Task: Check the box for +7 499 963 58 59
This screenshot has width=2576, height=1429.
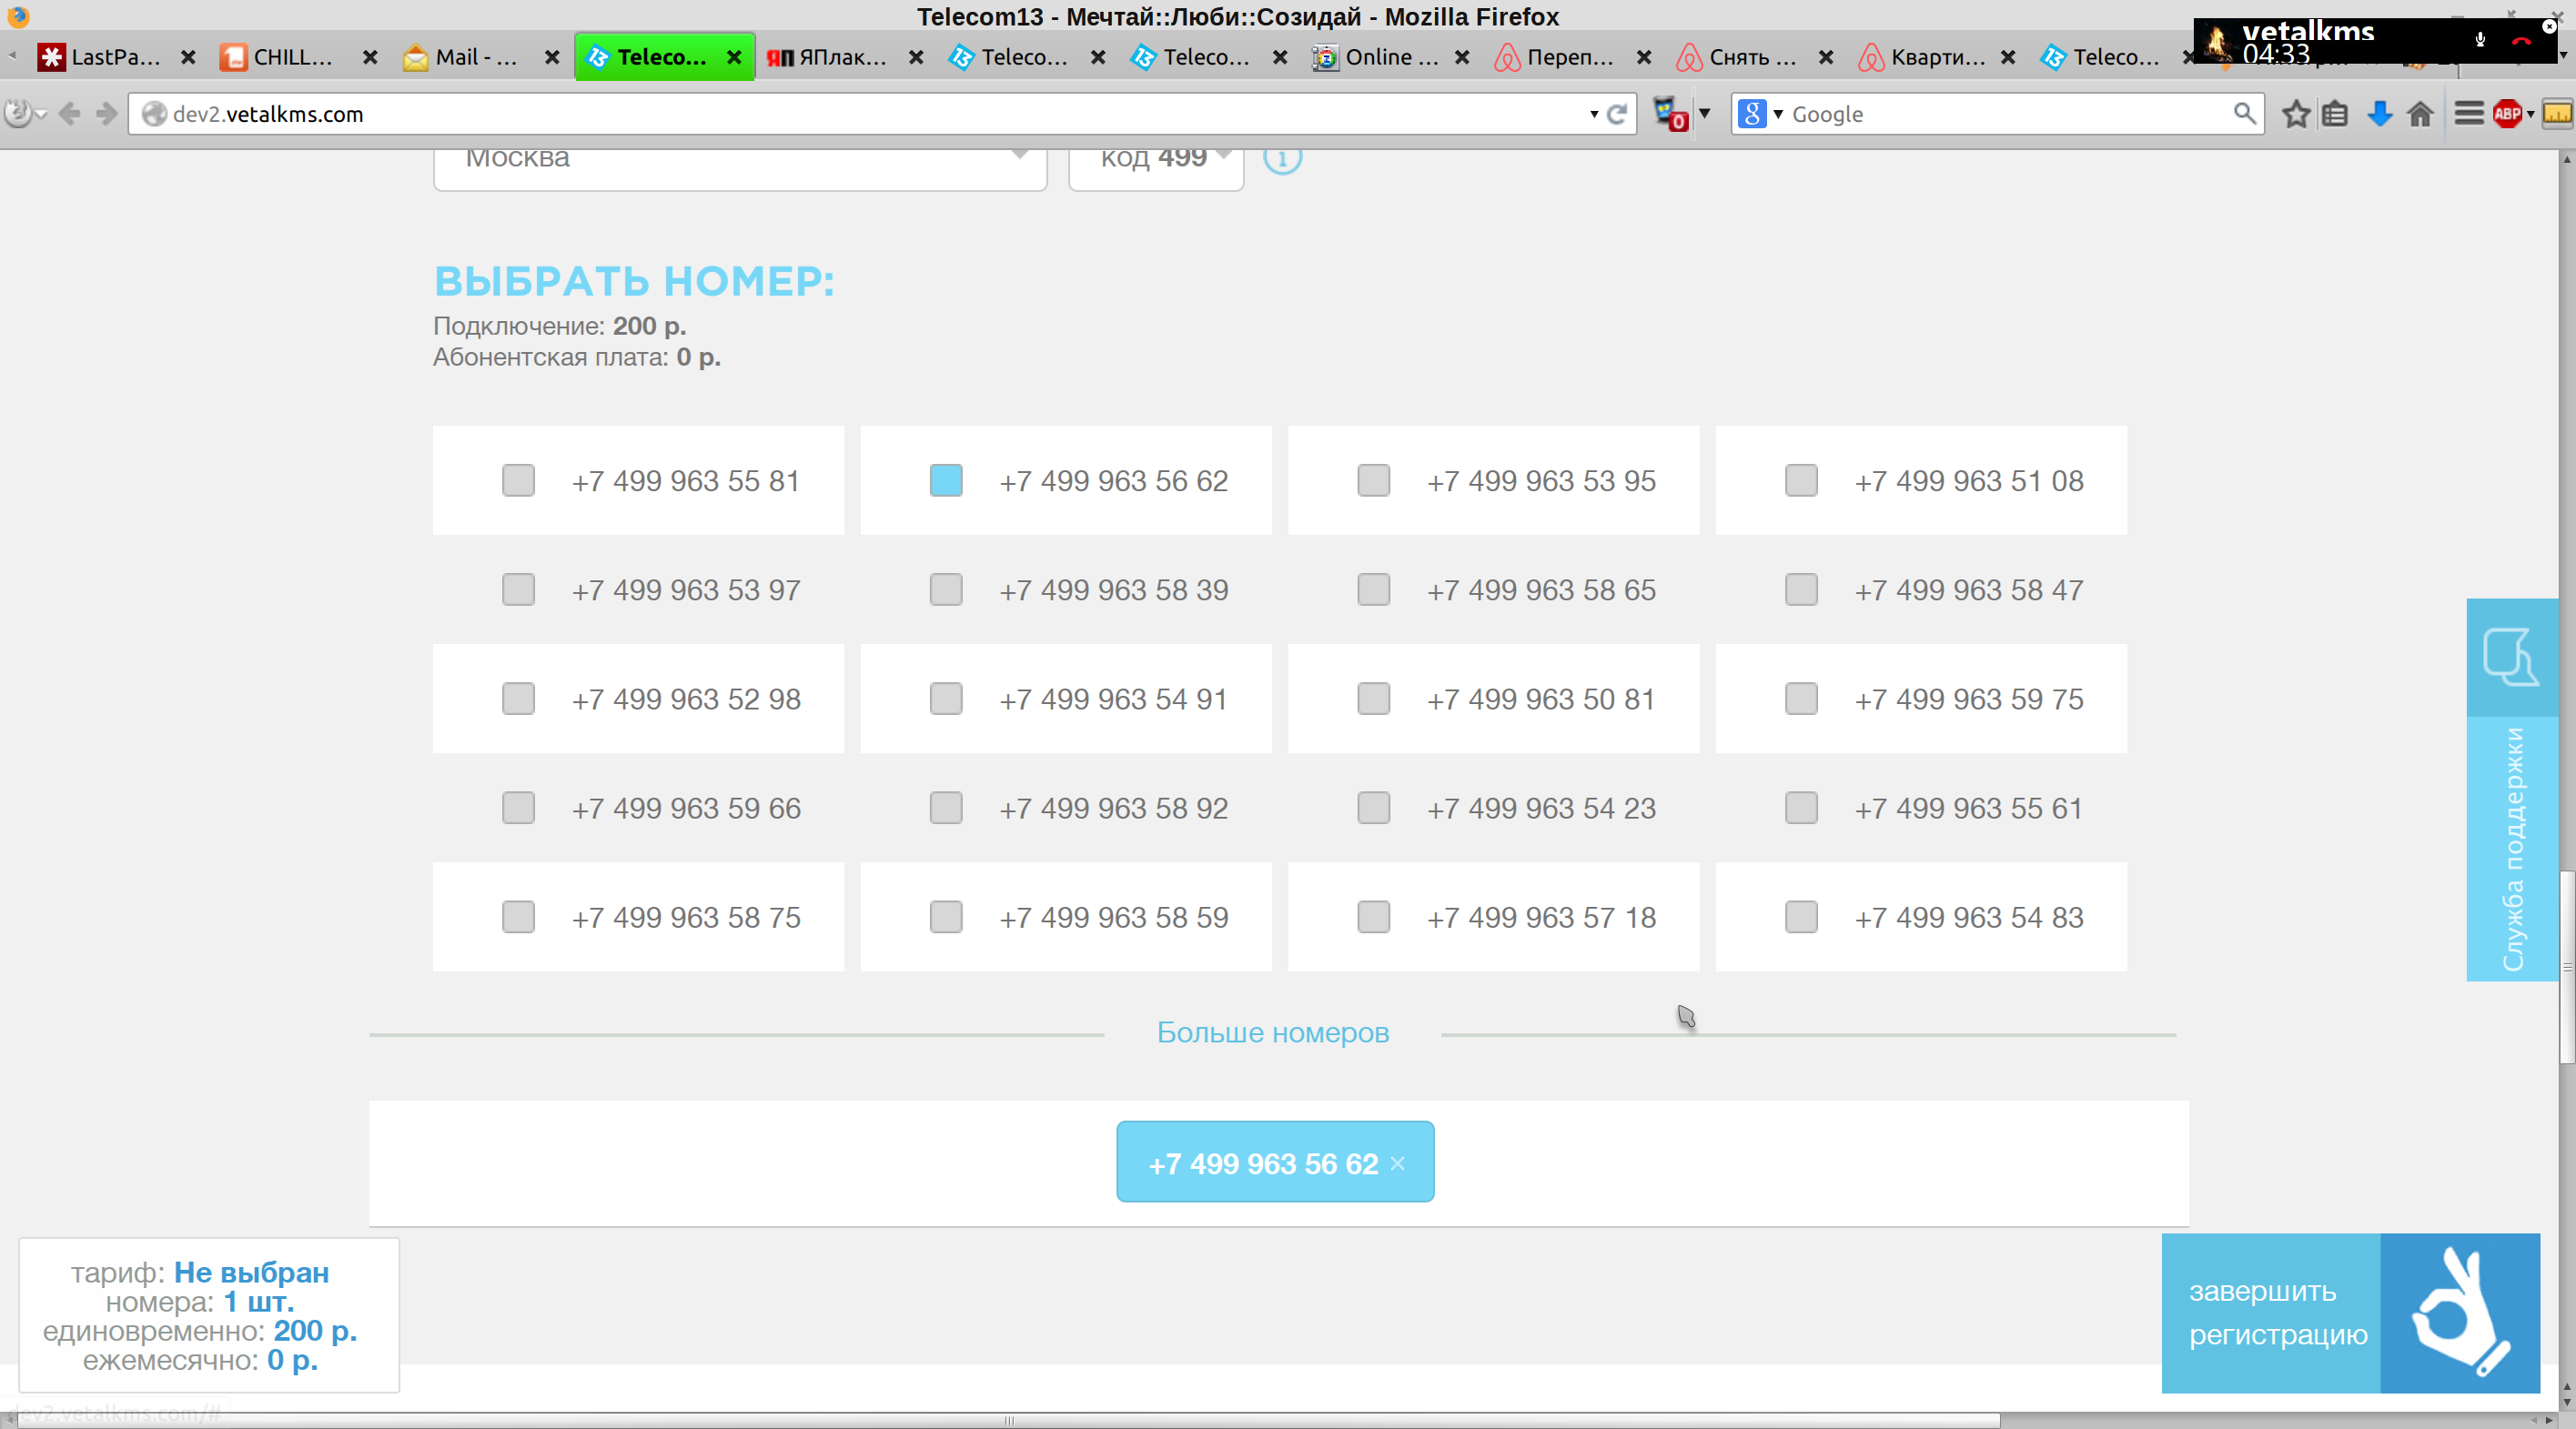Action: tap(946, 917)
